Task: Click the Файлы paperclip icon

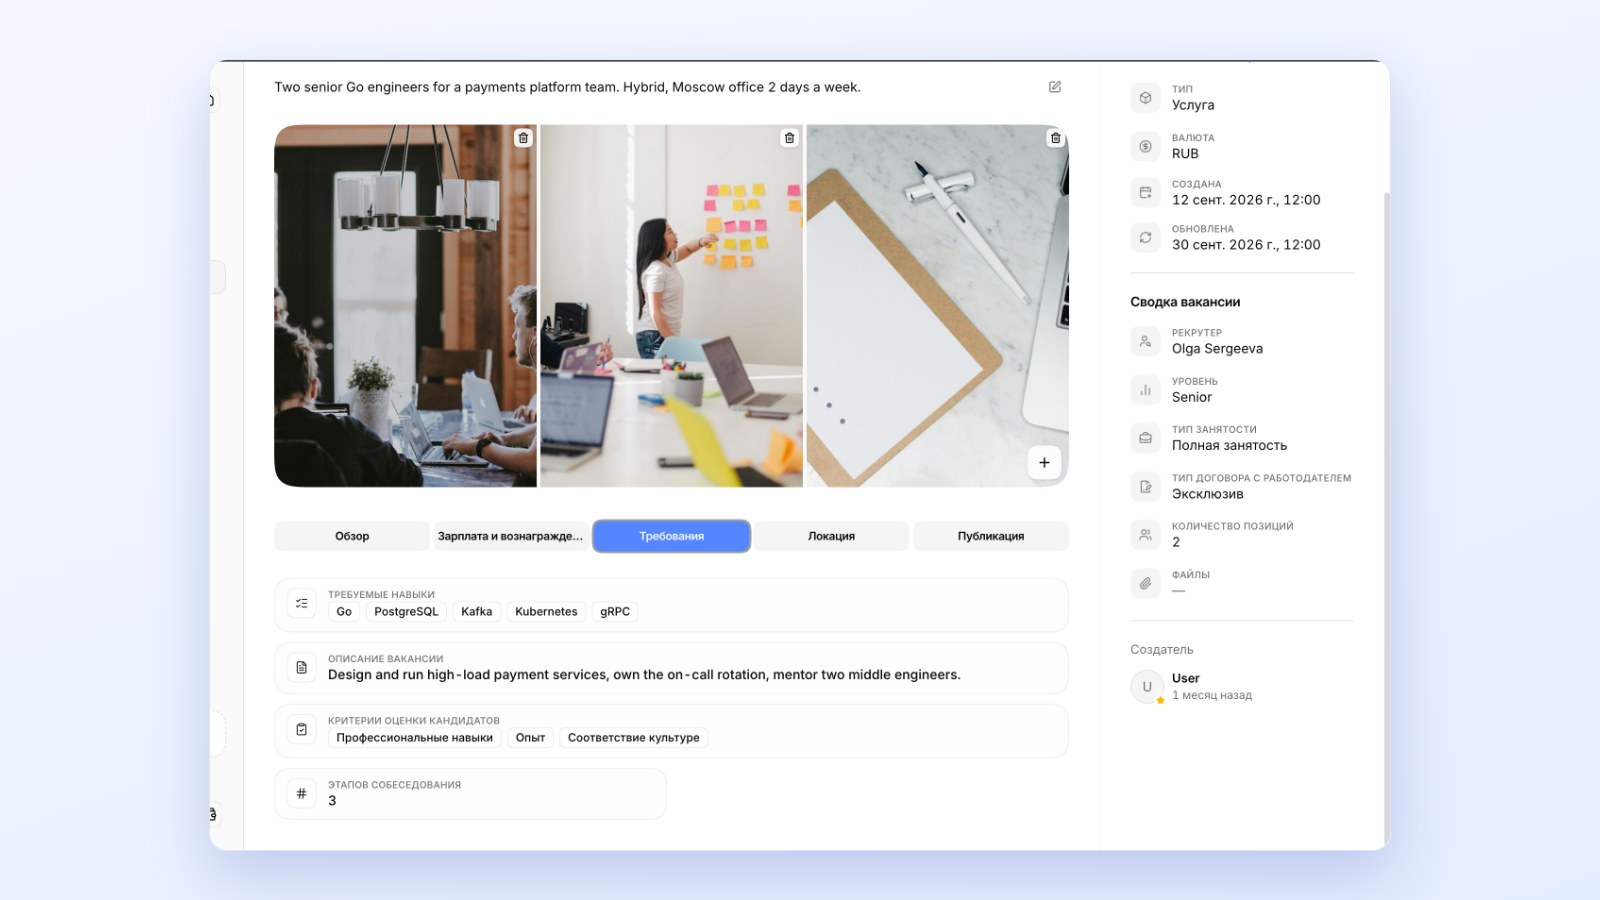Action: click(1146, 583)
